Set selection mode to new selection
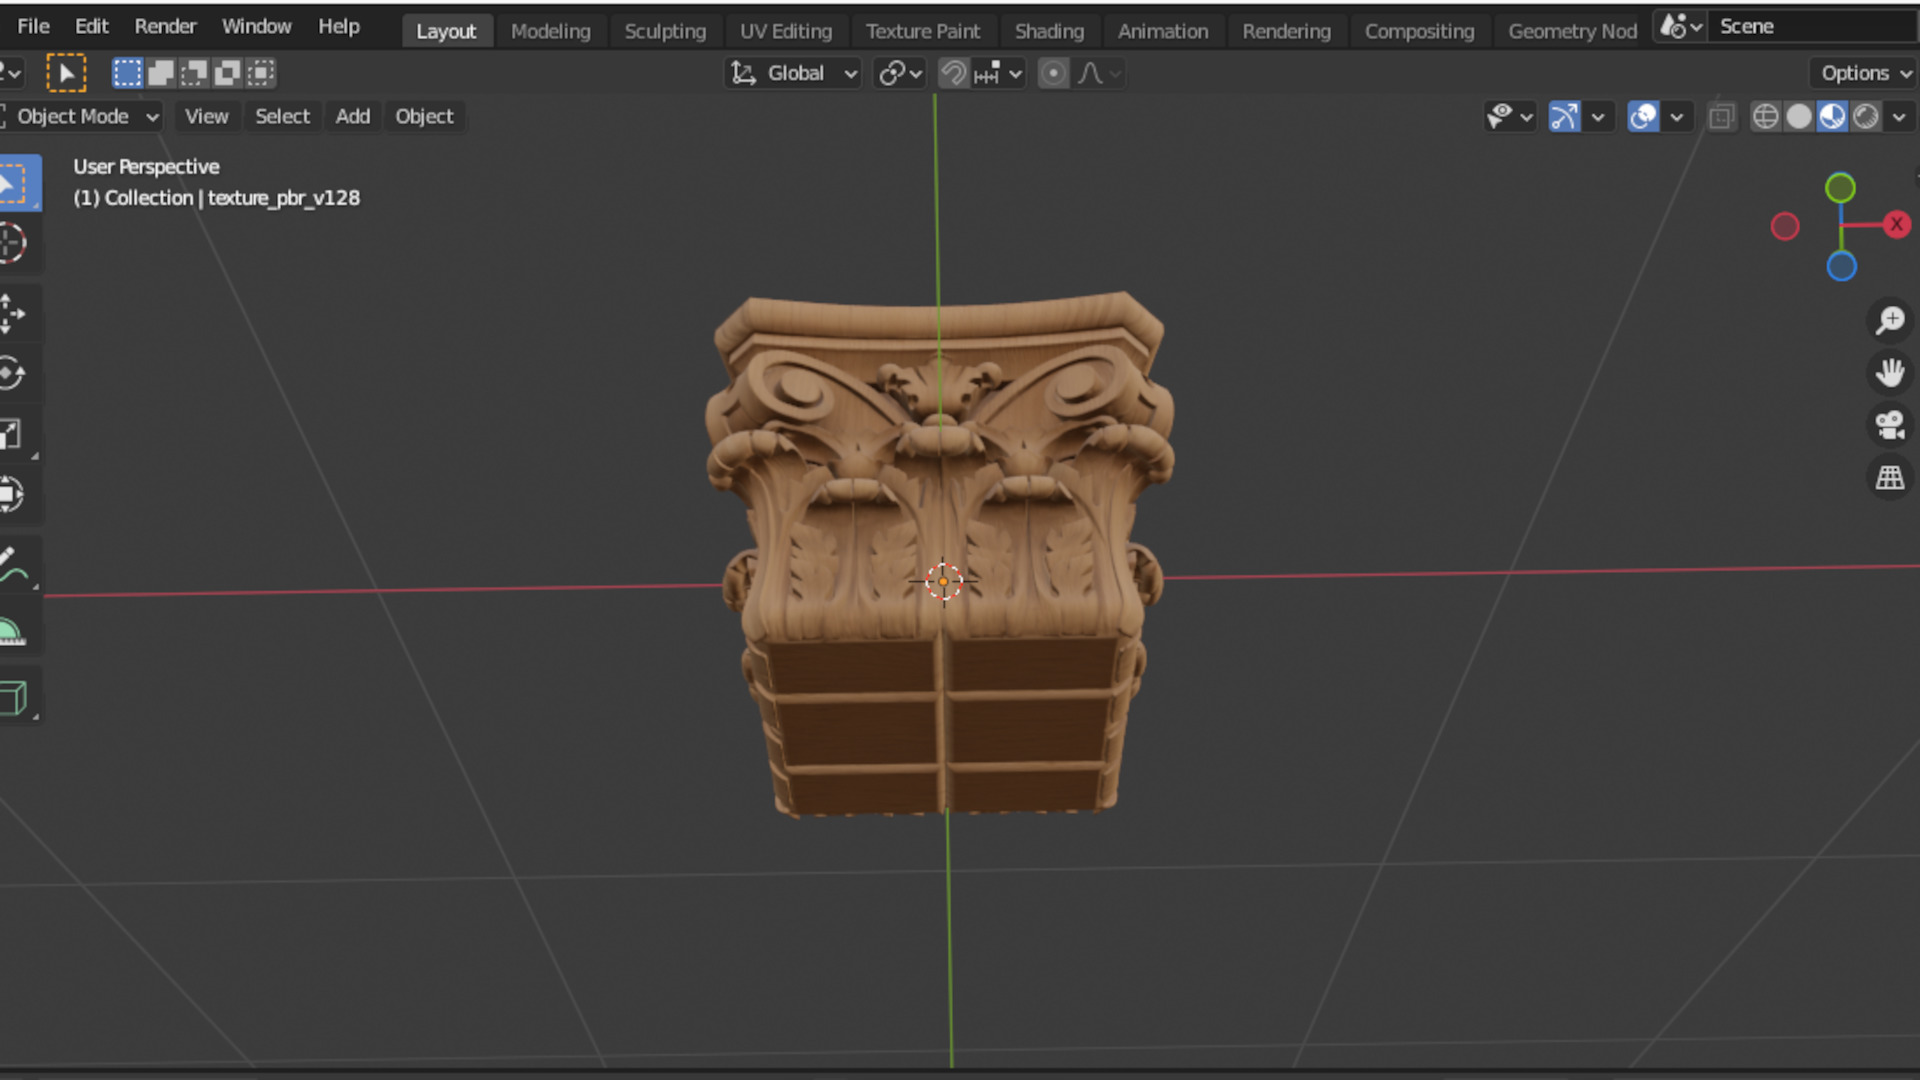 127,73
